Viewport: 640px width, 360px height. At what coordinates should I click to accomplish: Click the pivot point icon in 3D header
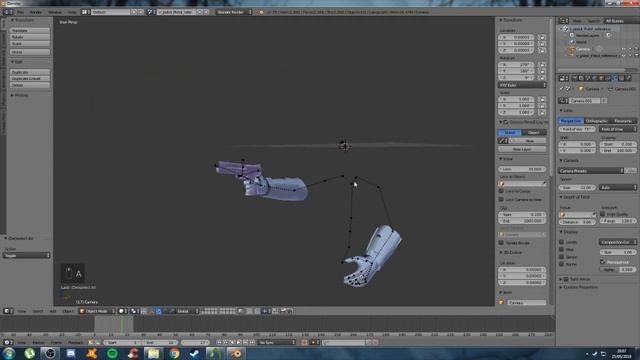click(x=135, y=311)
